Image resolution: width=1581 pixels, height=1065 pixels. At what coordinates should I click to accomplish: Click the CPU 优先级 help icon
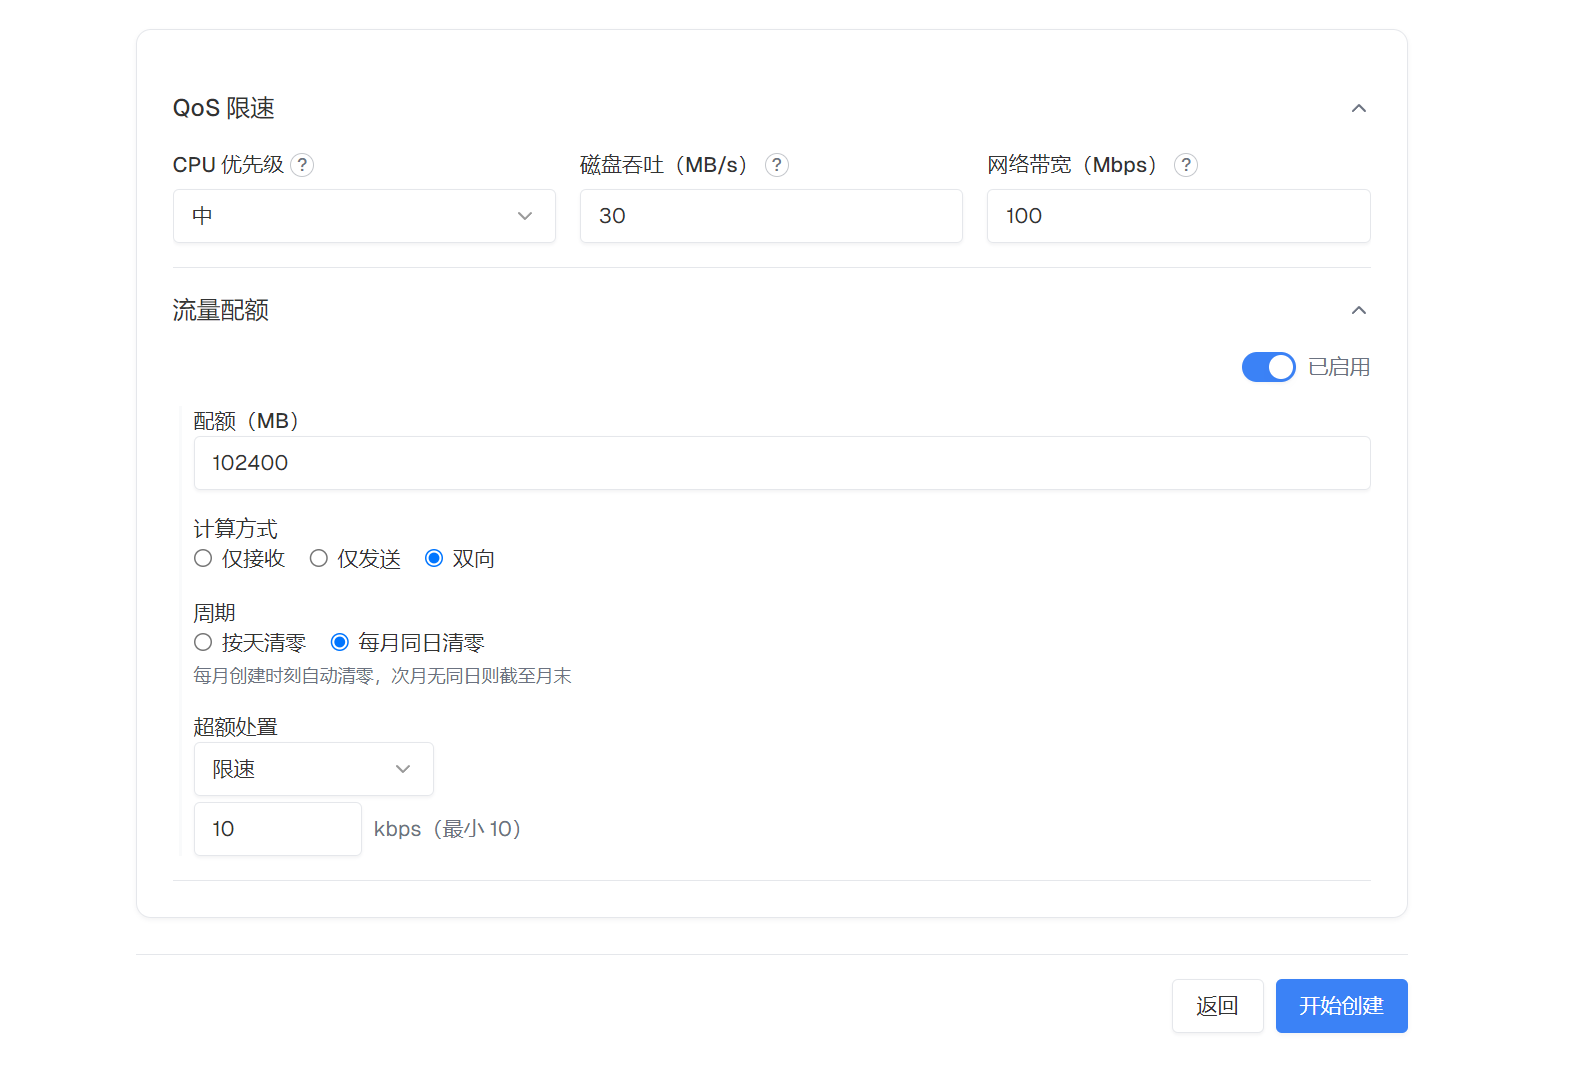point(302,165)
